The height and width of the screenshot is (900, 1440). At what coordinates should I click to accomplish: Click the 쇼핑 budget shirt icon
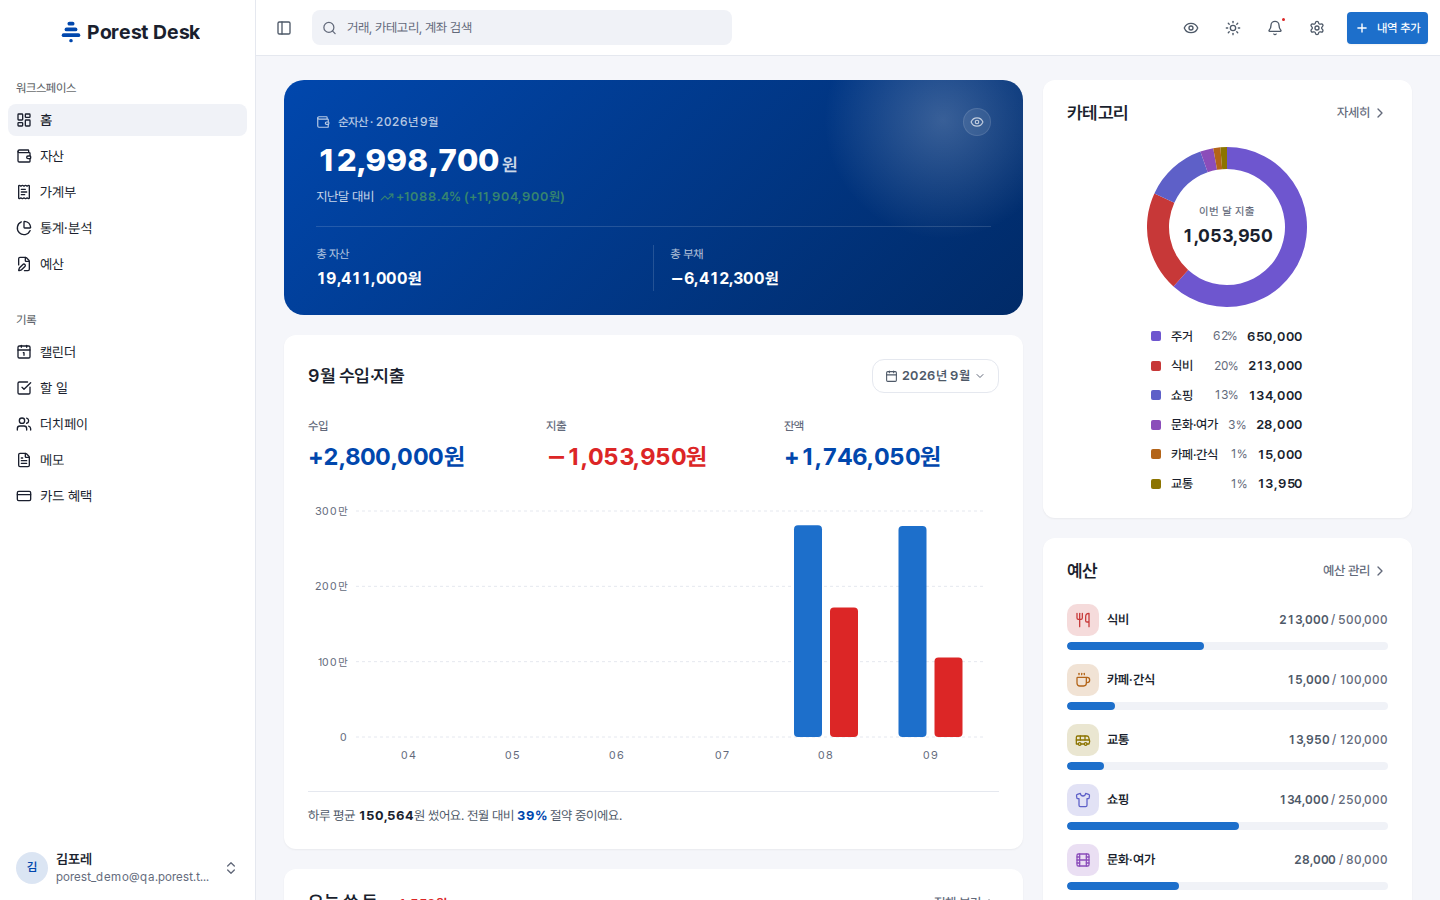coord(1083,800)
